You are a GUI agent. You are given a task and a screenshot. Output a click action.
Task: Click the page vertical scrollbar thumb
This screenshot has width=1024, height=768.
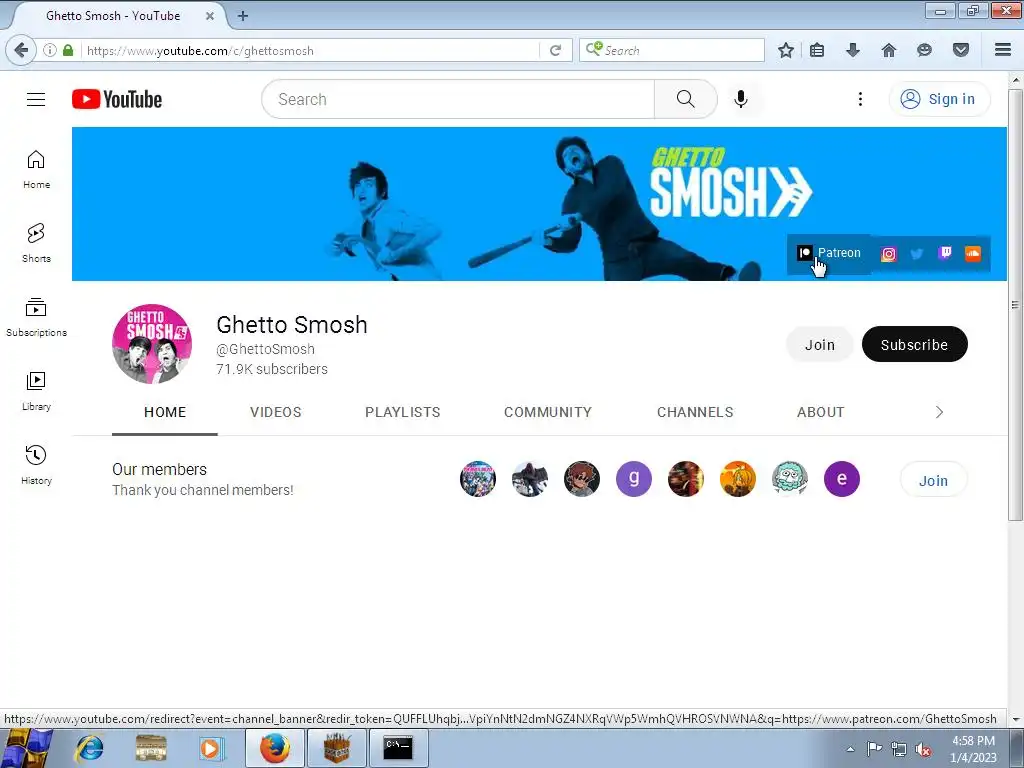pyautogui.click(x=1015, y=304)
